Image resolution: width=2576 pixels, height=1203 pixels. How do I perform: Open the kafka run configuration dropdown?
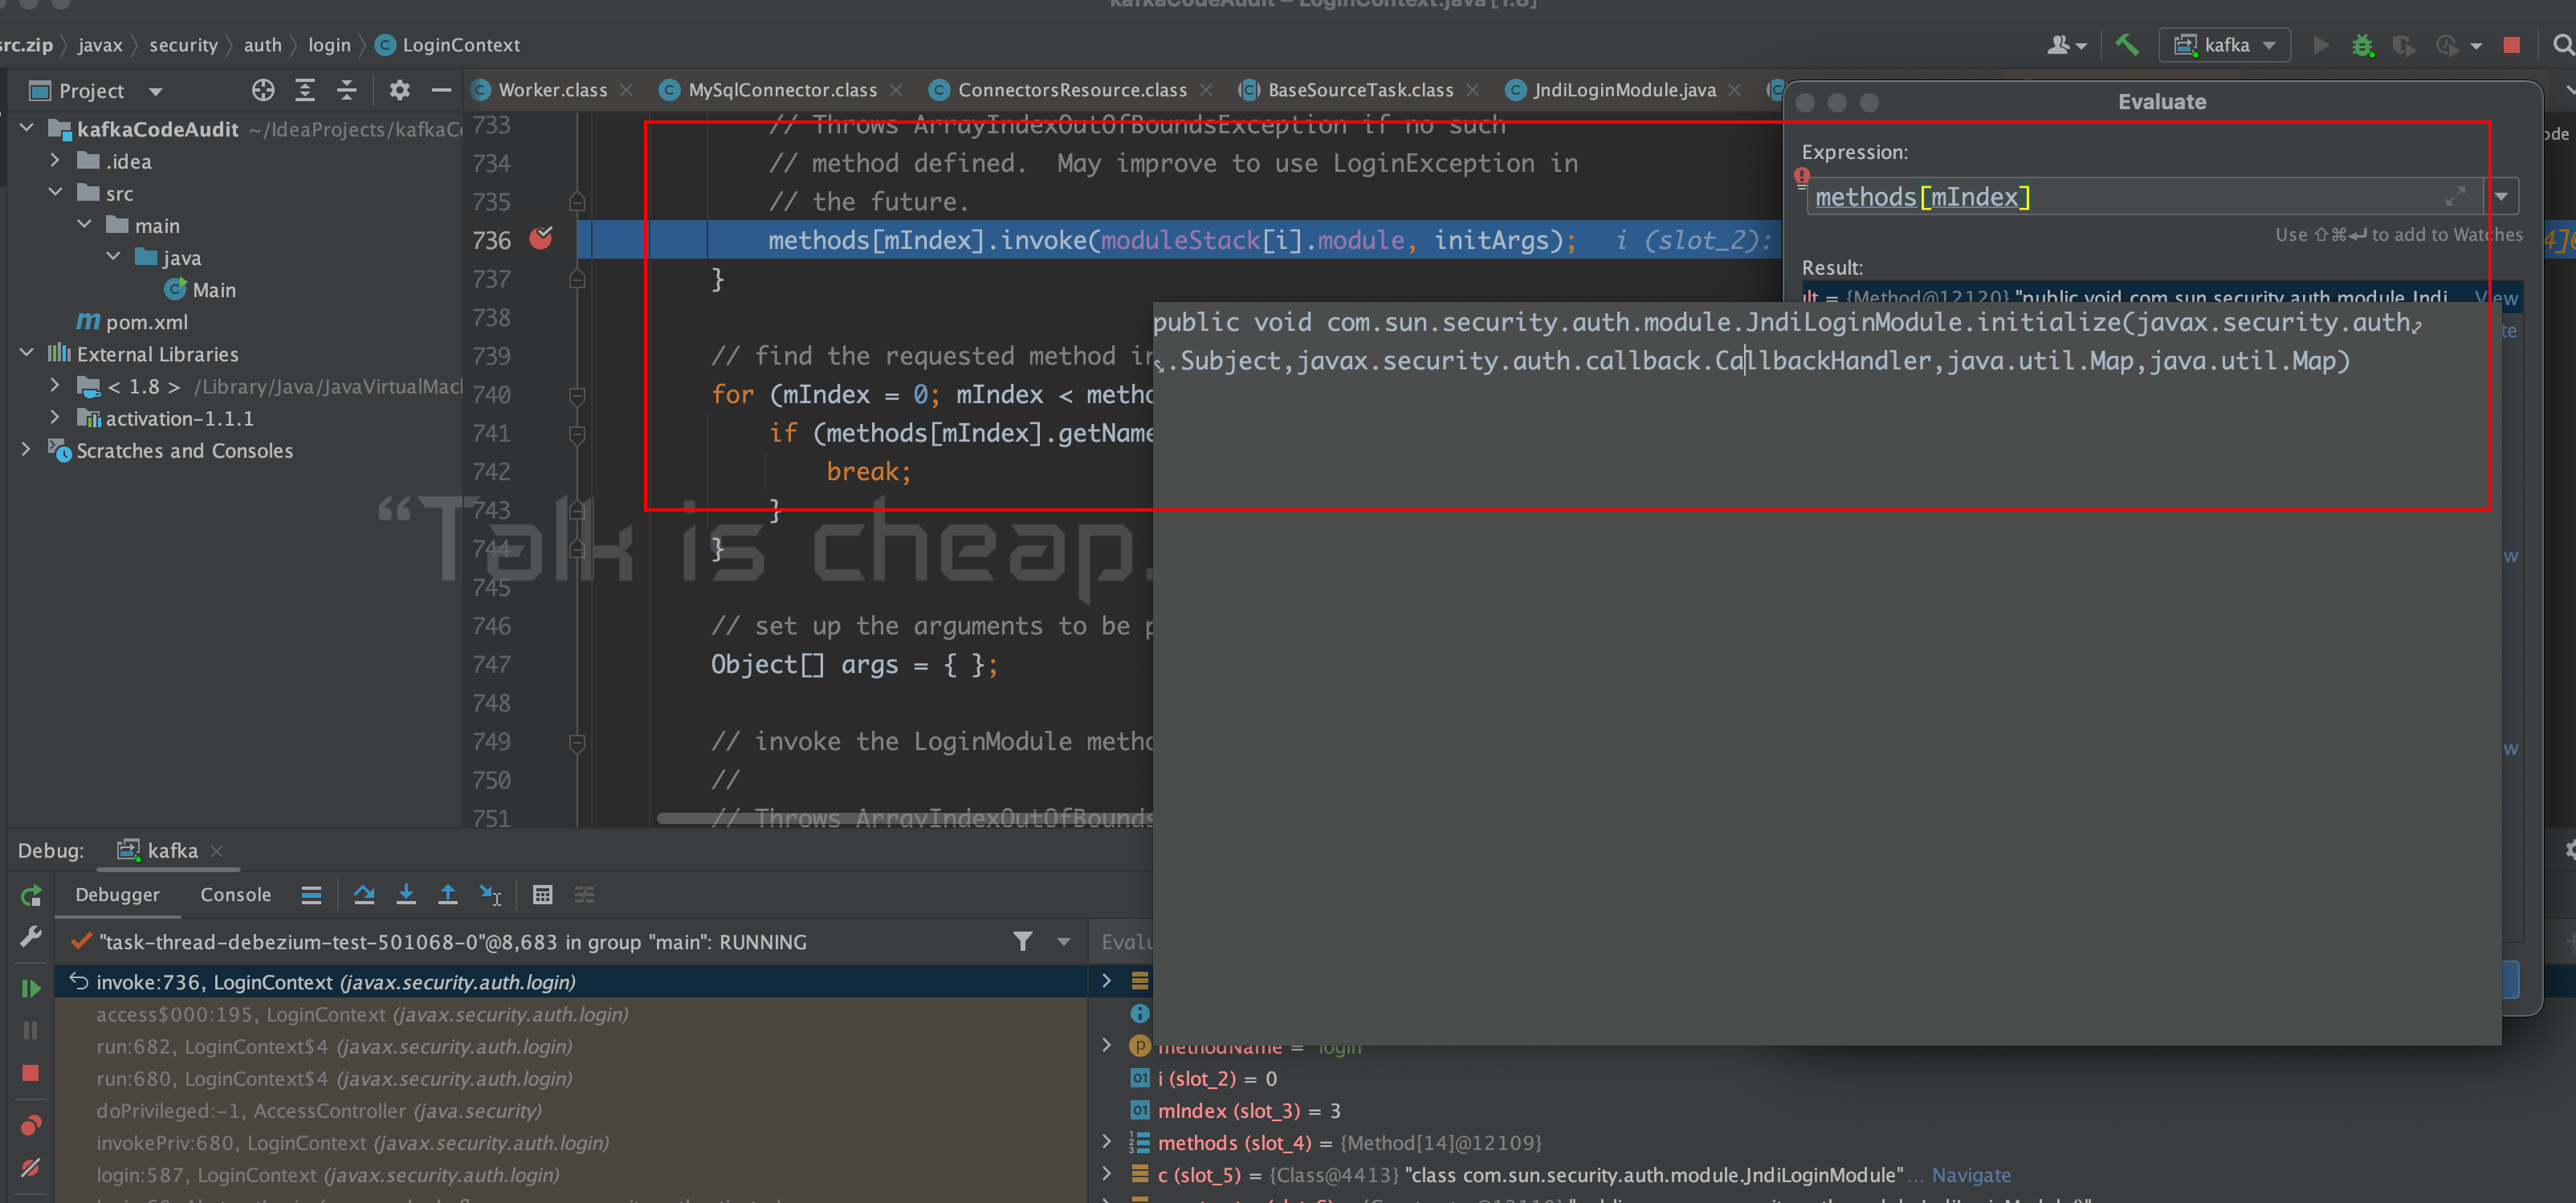[x=2225, y=45]
